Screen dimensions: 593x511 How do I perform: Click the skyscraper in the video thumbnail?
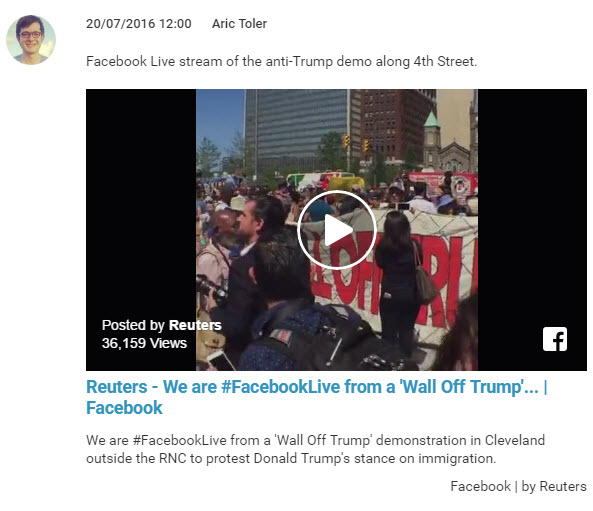pos(297,129)
